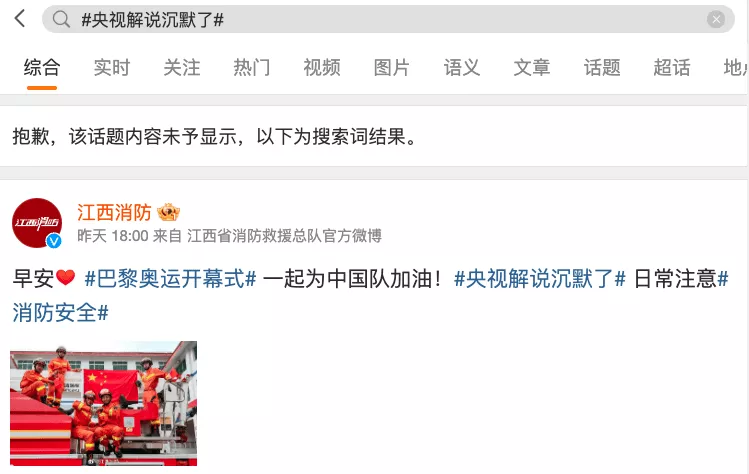
Task: Tap the crown badge next to 江西消防
Action: (x=168, y=212)
